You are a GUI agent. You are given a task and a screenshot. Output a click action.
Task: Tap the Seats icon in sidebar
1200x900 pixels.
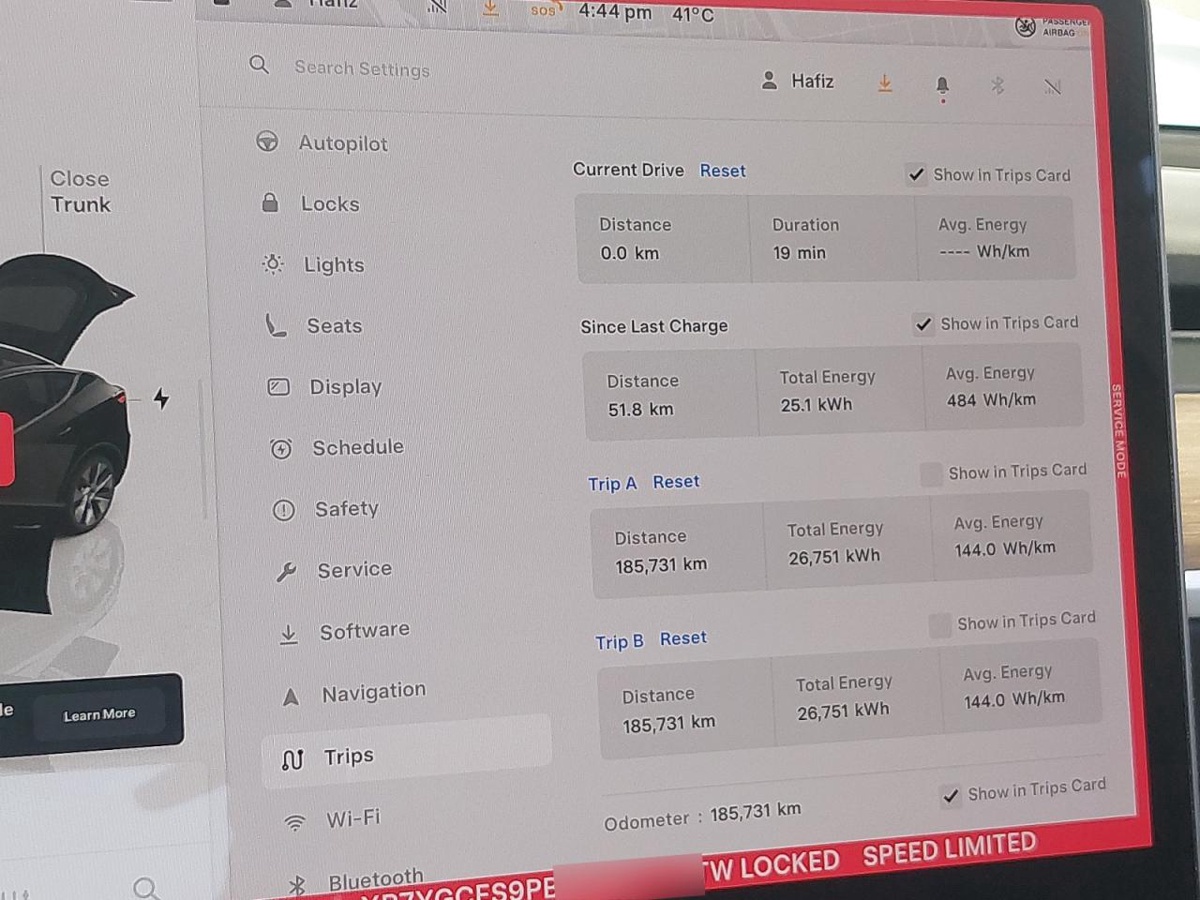[x=276, y=325]
